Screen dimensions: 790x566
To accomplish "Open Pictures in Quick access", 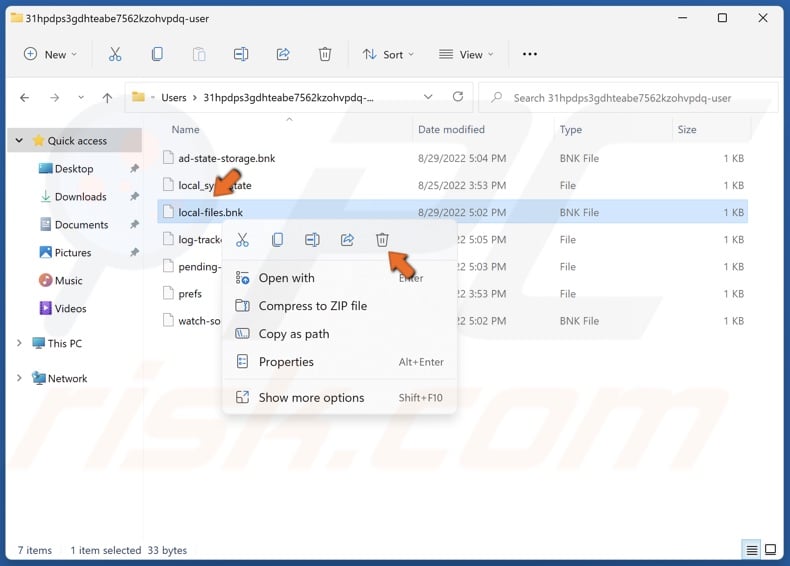I will coord(73,253).
